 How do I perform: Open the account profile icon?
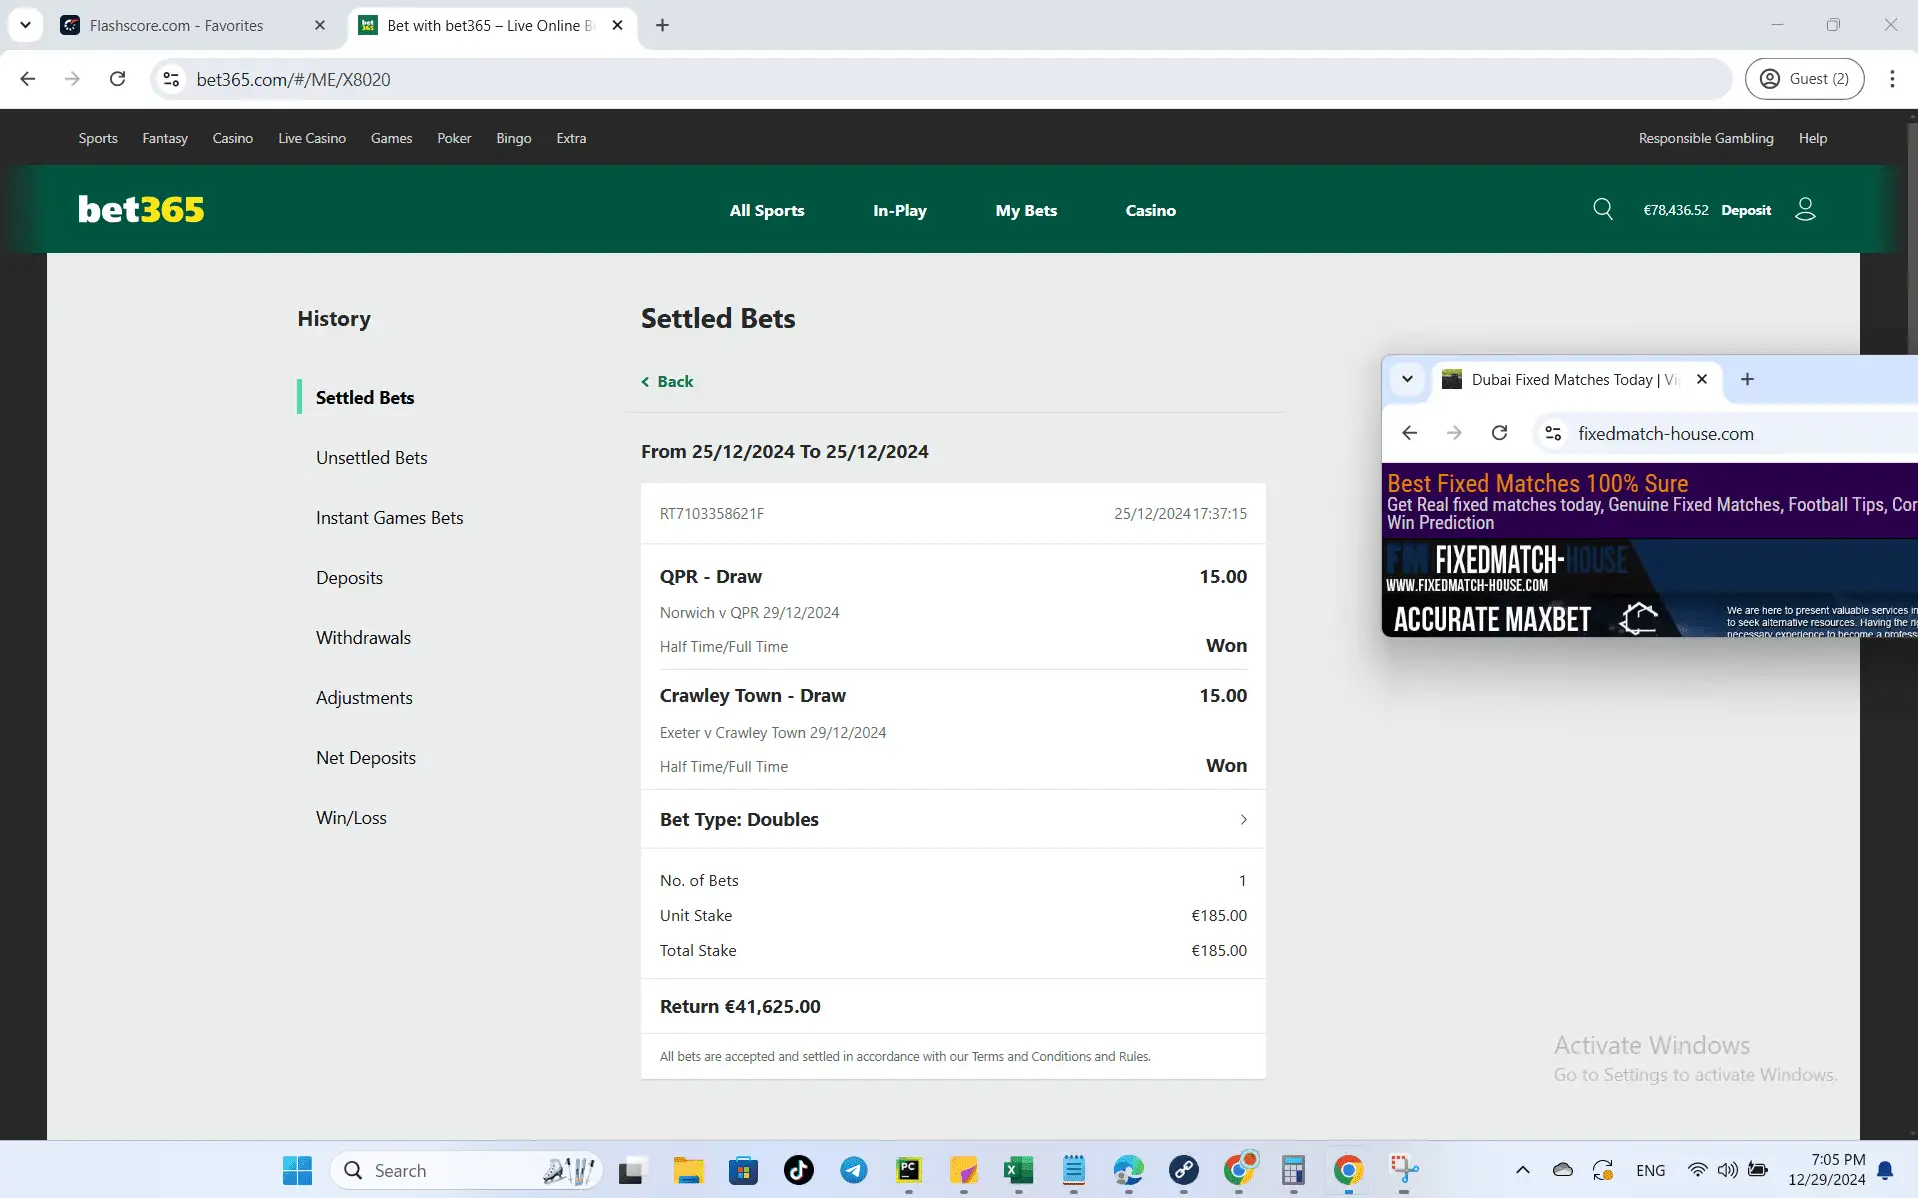[1805, 209]
